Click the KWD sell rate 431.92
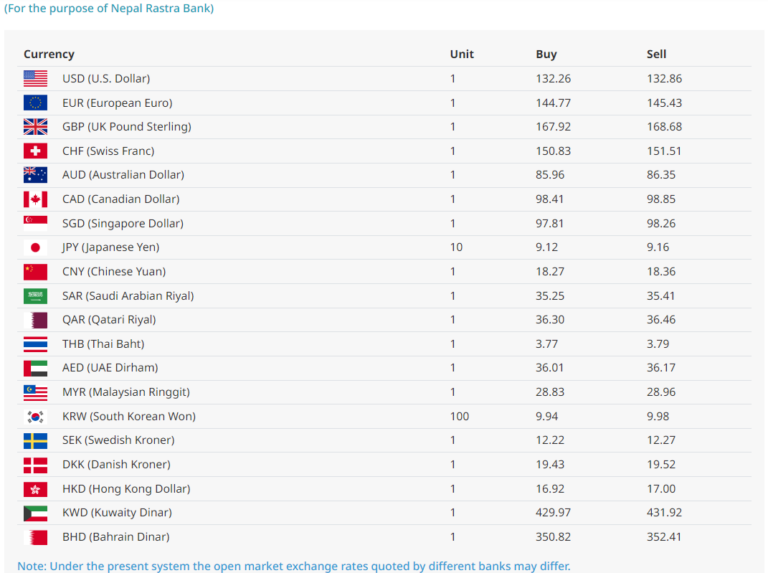 tap(664, 513)
